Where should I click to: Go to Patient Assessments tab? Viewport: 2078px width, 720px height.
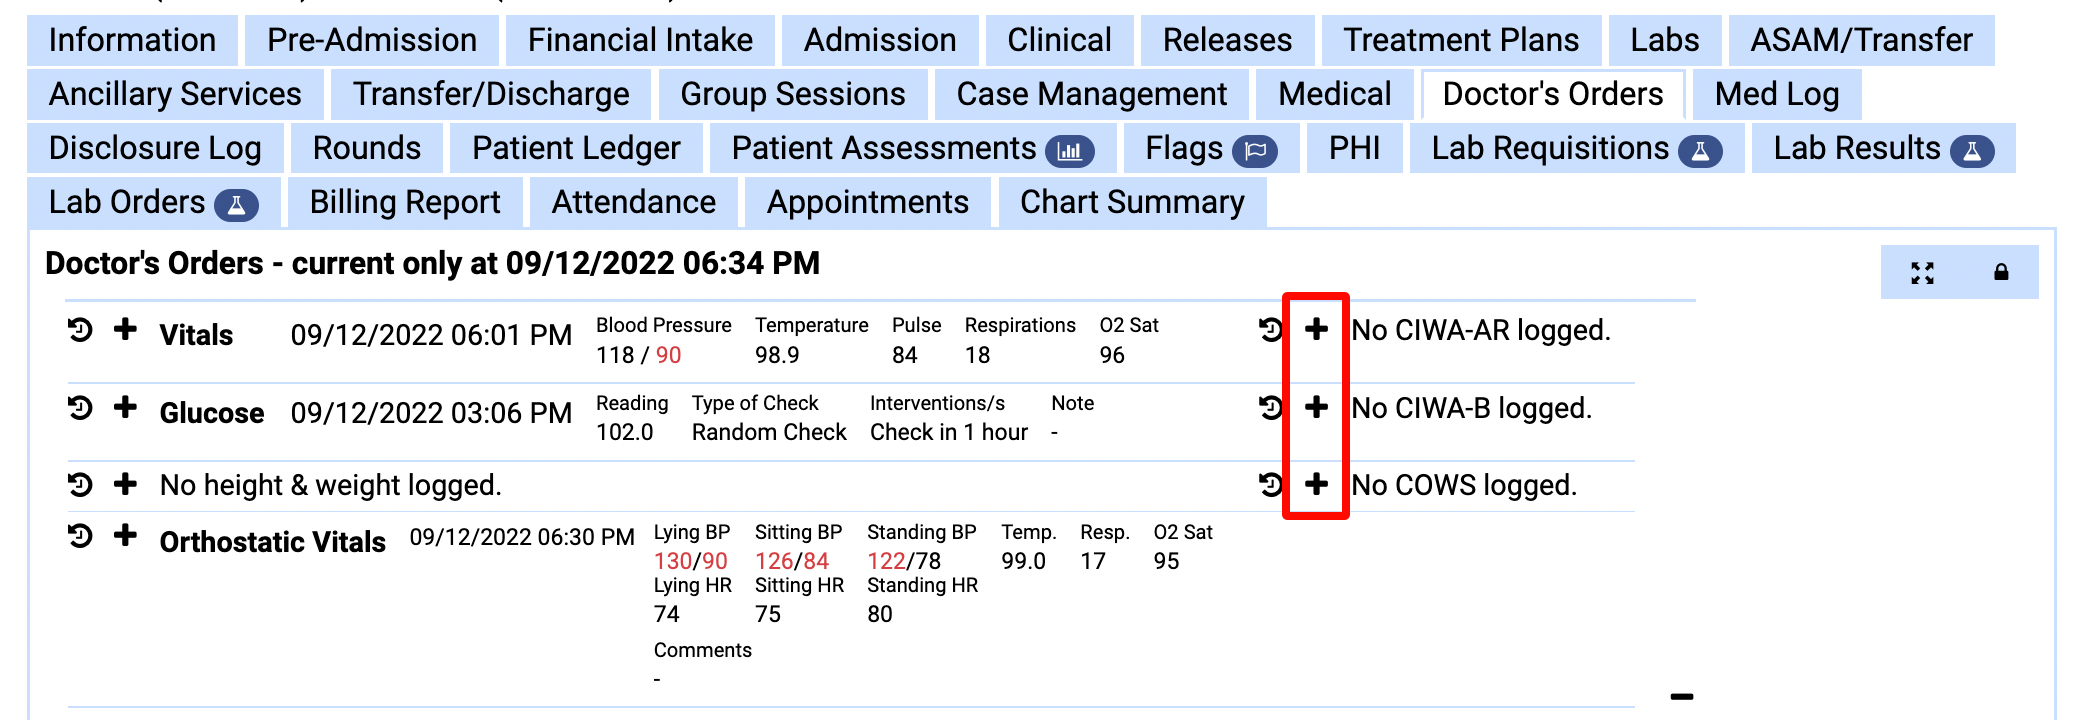pos(912,148)
